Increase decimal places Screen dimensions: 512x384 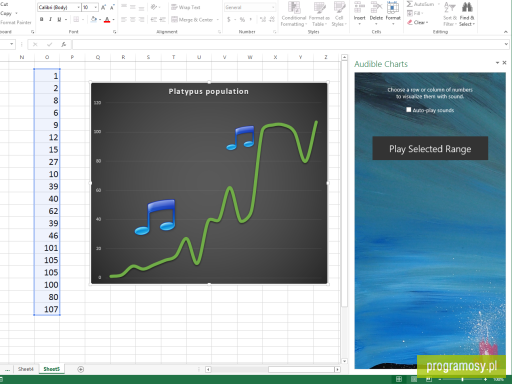(x=263, y=20)
